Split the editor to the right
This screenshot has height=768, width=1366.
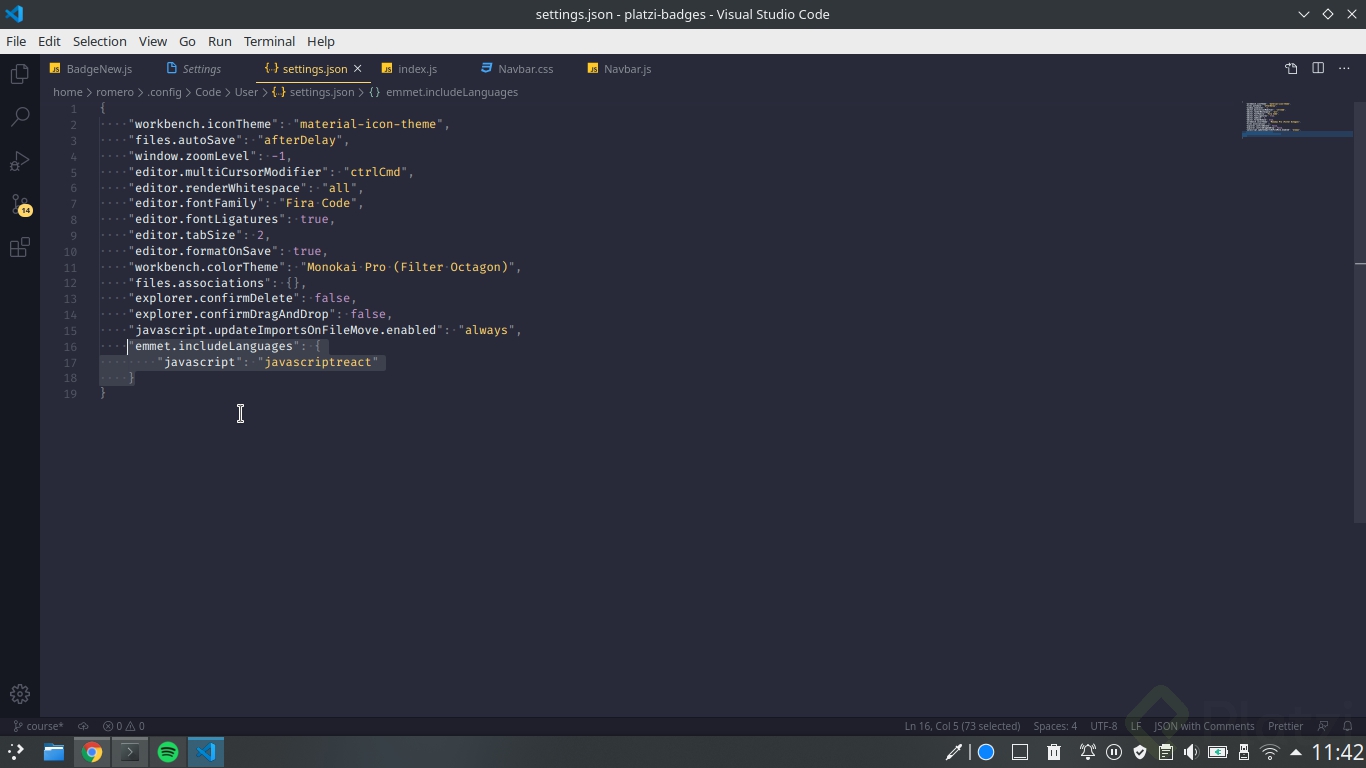coord(1318,68)
